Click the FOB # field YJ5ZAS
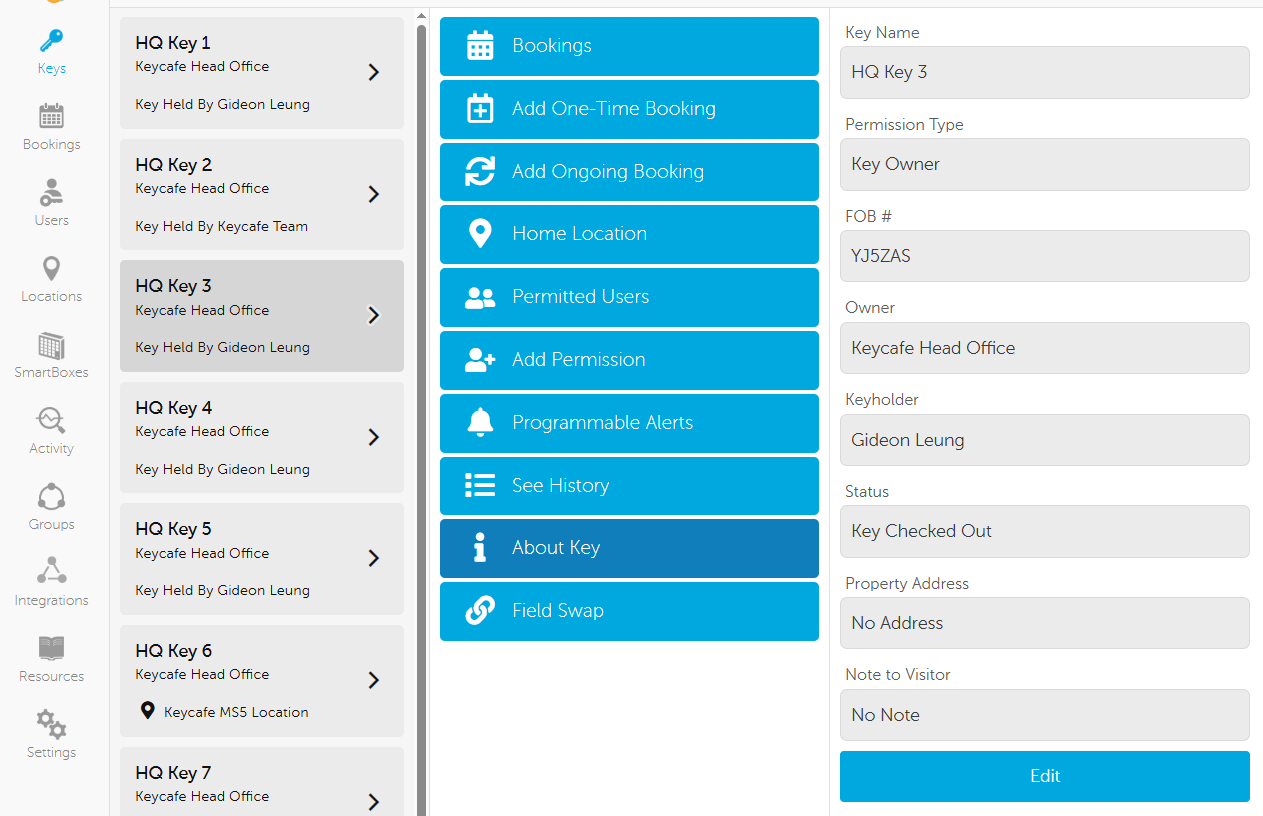This screenshot has width=1263, height=816. pos(1045,256)
